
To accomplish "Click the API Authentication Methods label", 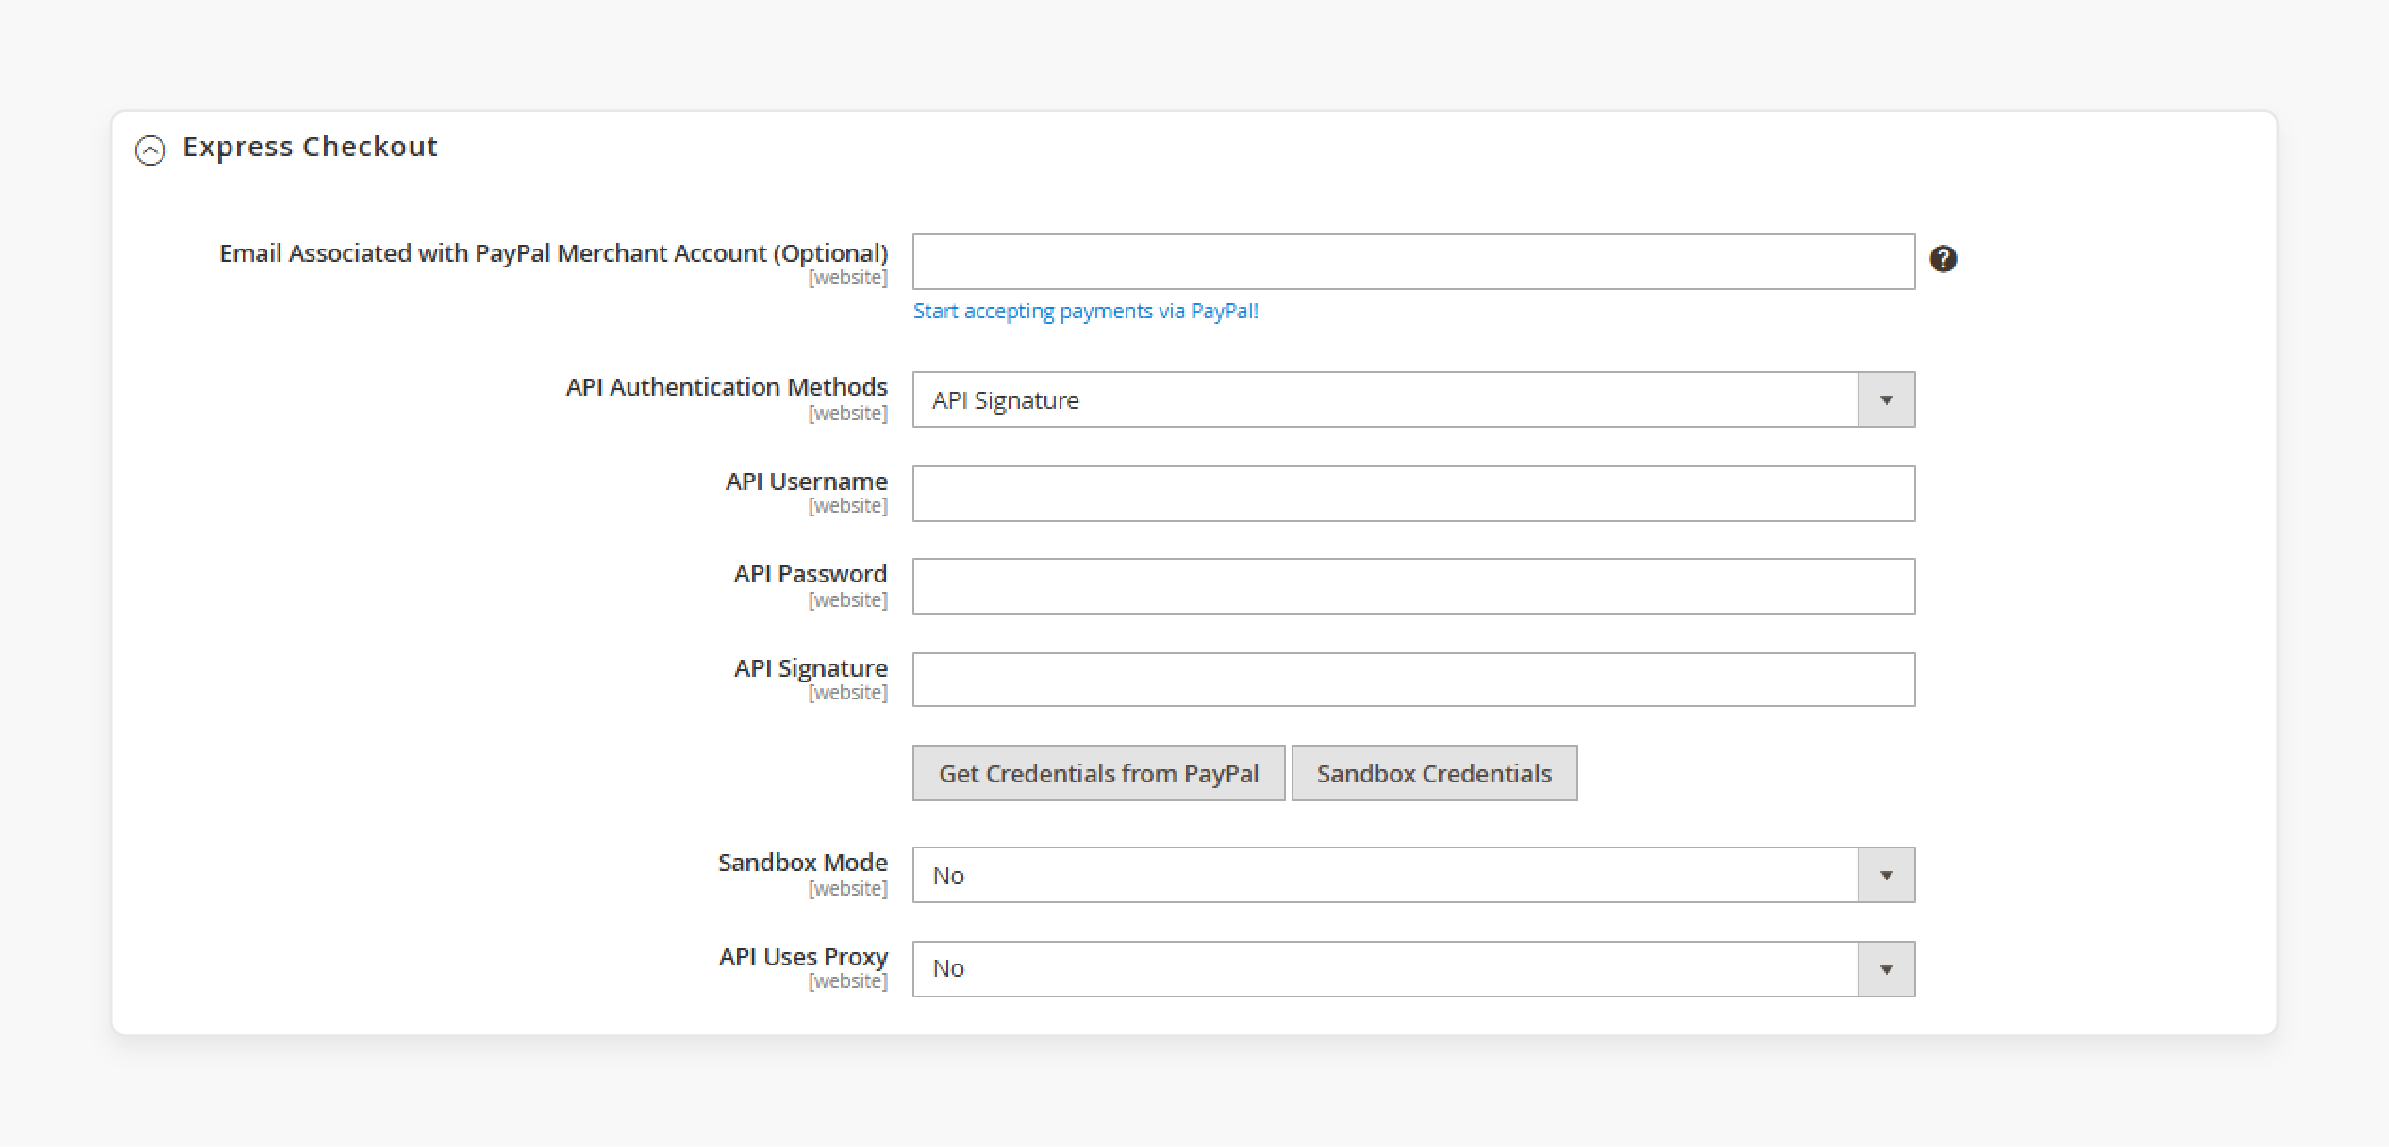I will pyautogui.click(x=727, y=387).
